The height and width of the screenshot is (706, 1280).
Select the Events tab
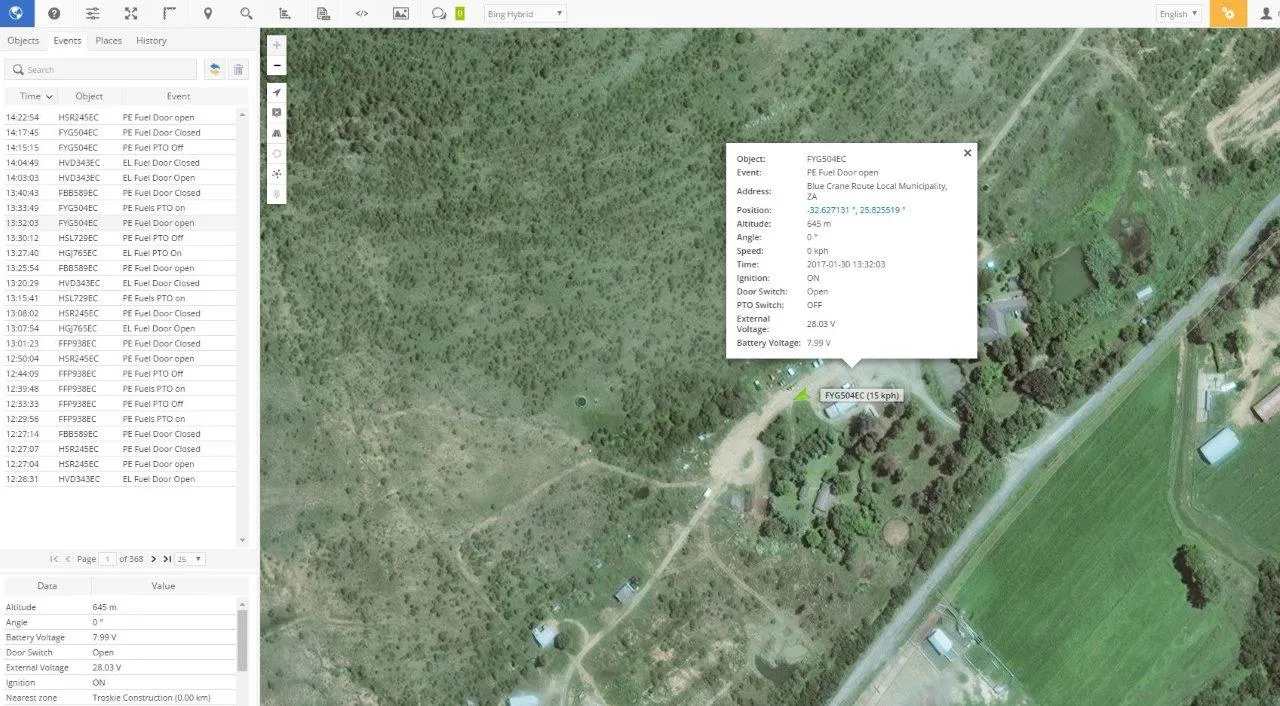[x=68, y=41]
